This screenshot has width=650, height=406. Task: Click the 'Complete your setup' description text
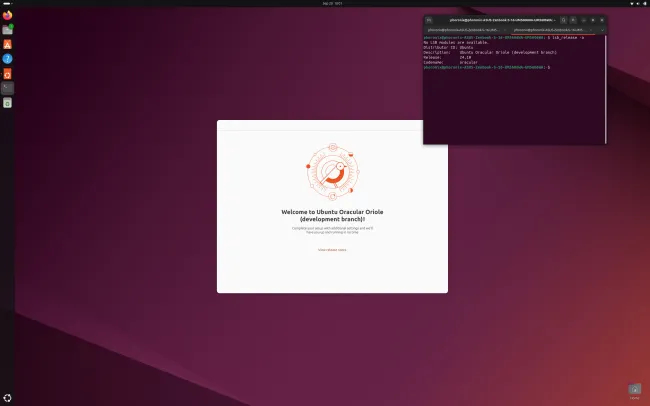tap(332, 230)
